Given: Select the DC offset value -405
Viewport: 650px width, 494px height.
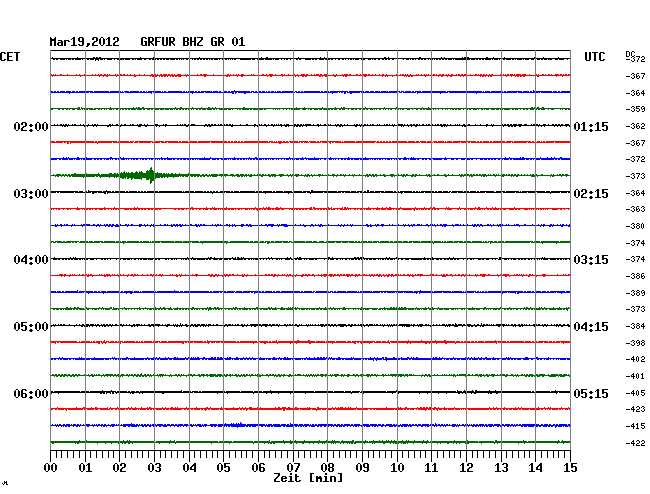Looking at the screenshot, I should [x=635, y=393].
